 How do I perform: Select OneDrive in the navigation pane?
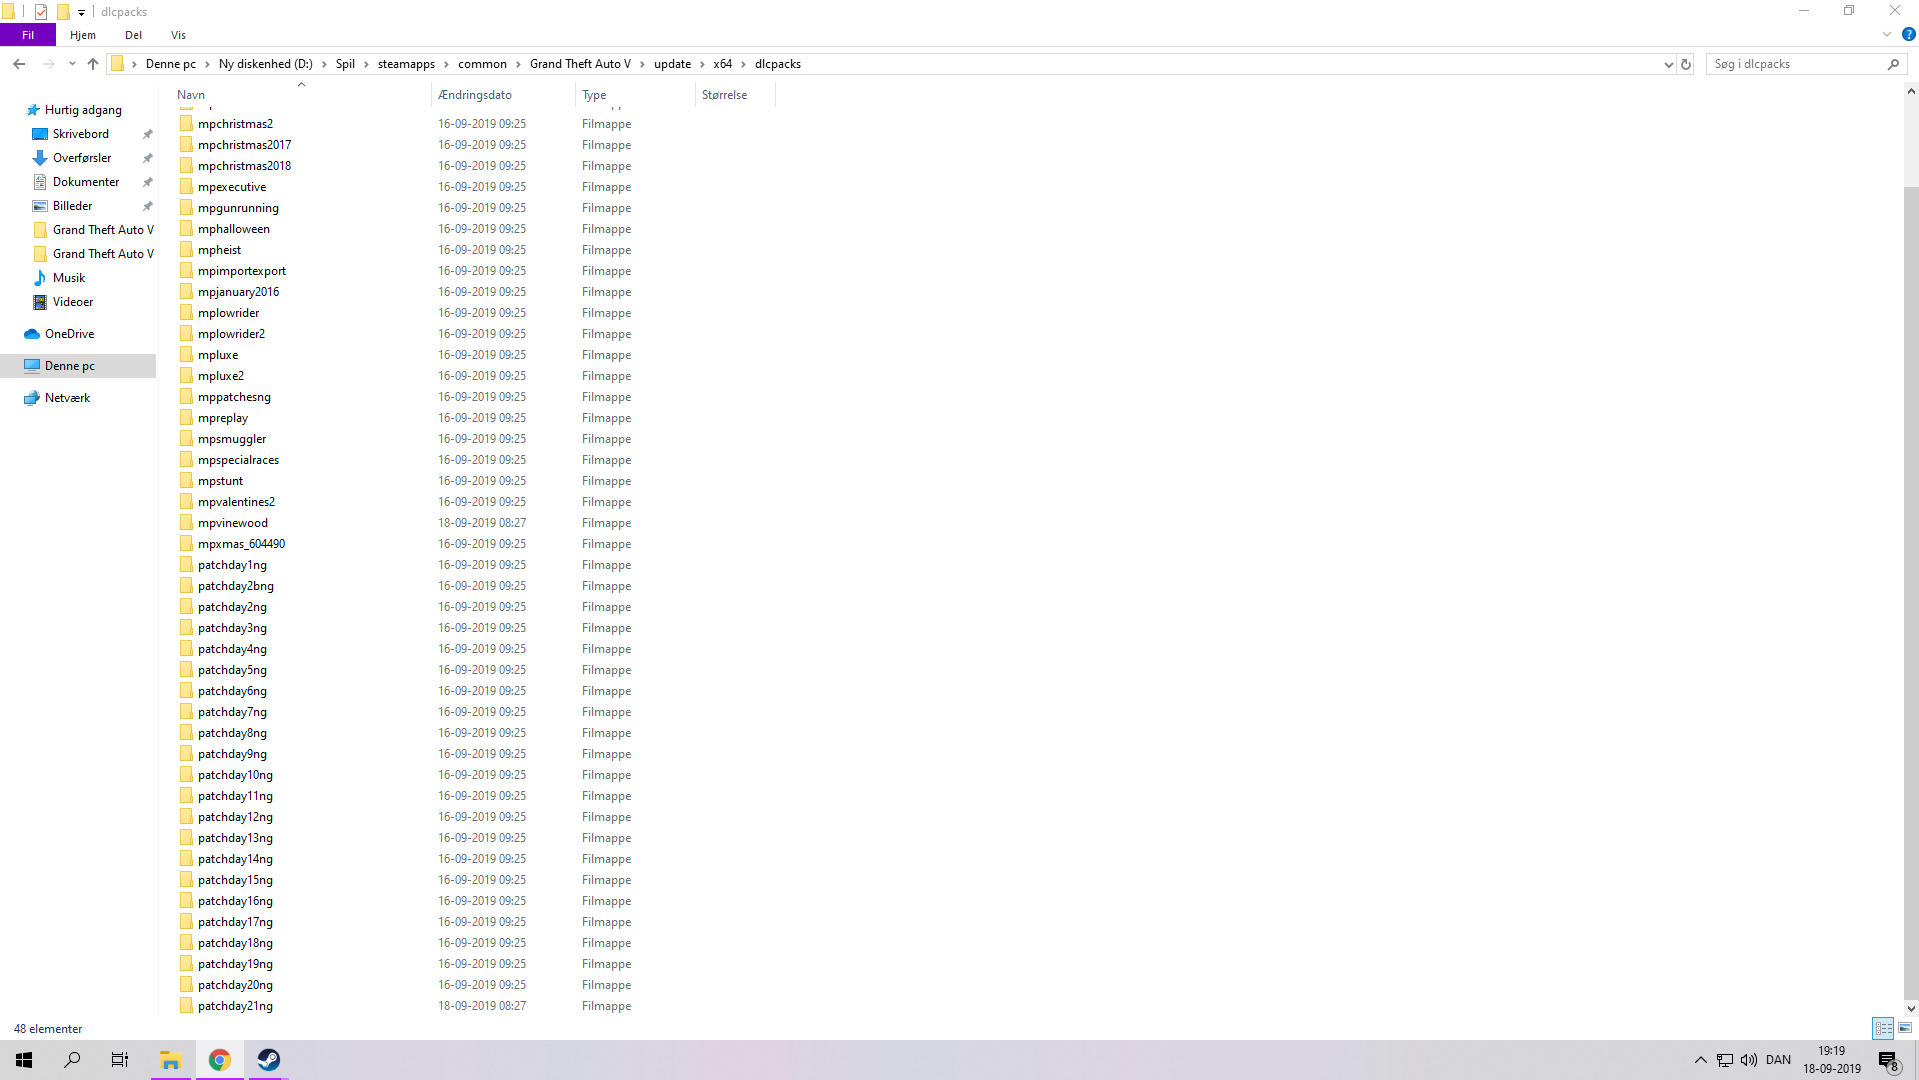[70, 334]
